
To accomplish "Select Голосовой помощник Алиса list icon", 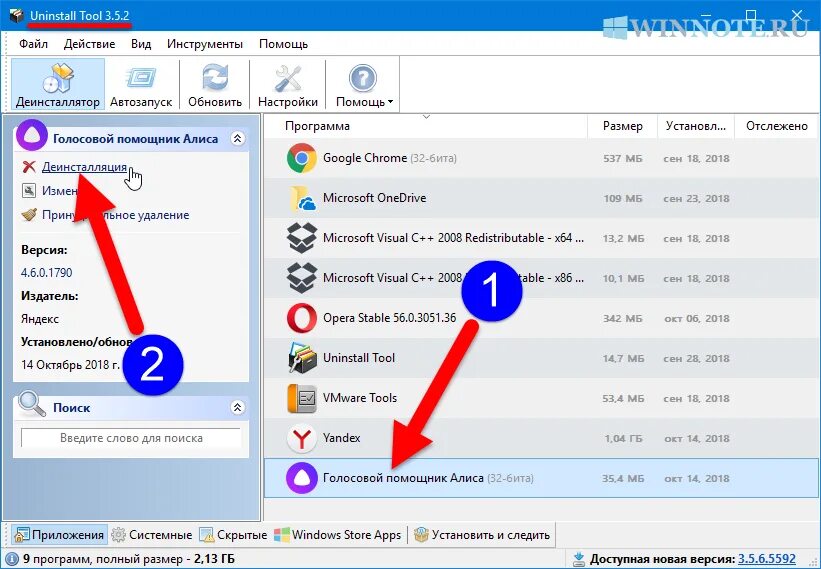I will click(x=302, y=478).
